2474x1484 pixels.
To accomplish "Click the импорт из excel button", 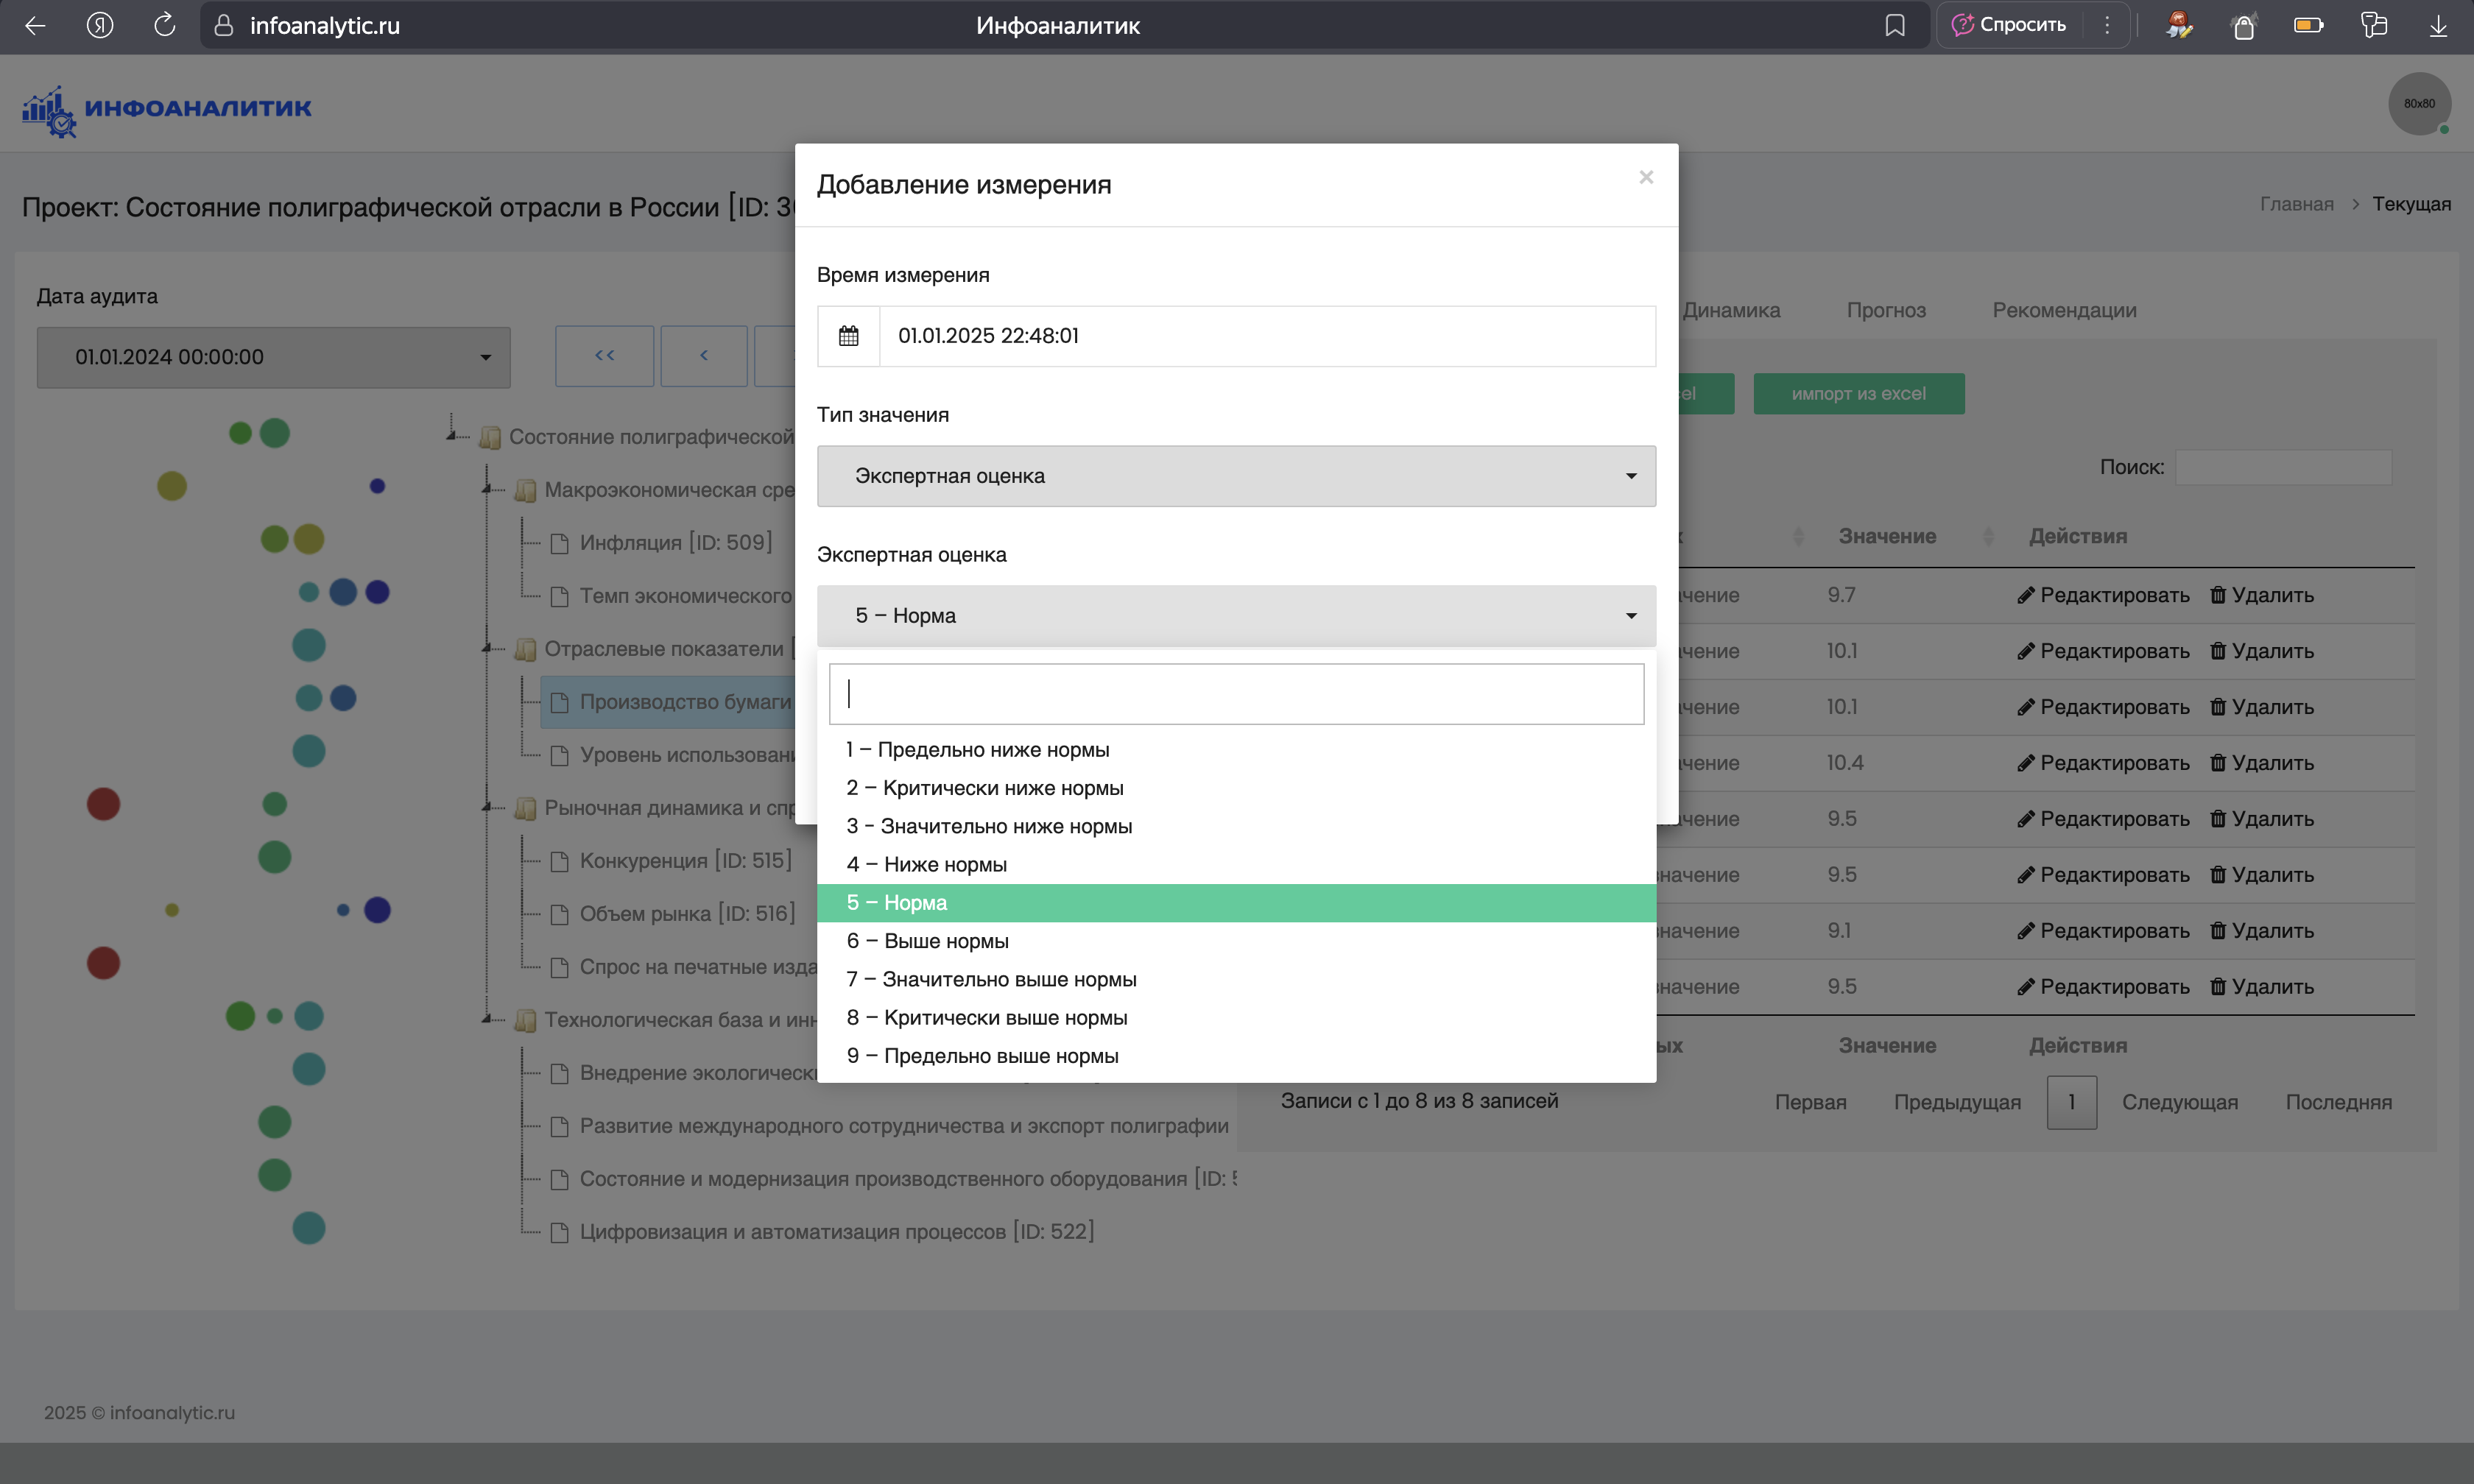I will pos(1858,394).
